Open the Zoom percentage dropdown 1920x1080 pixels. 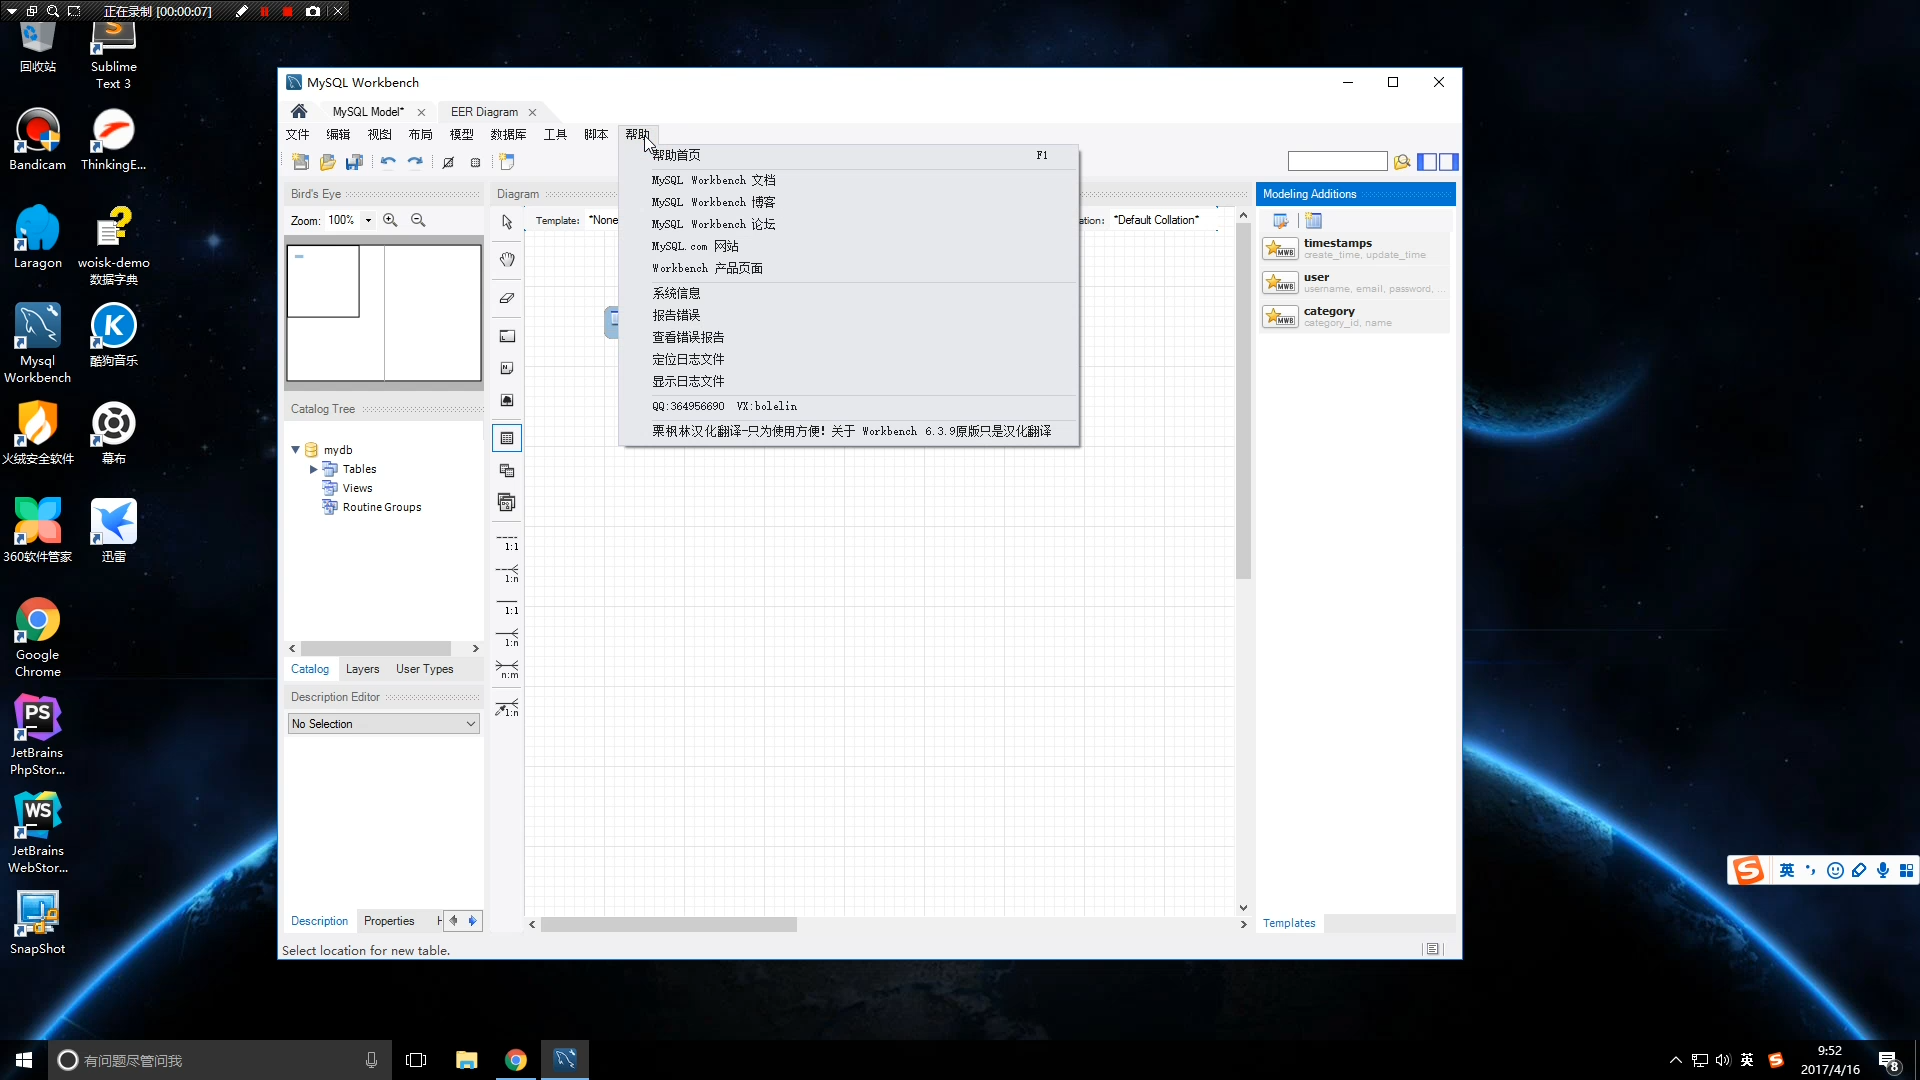pos(368,220)
